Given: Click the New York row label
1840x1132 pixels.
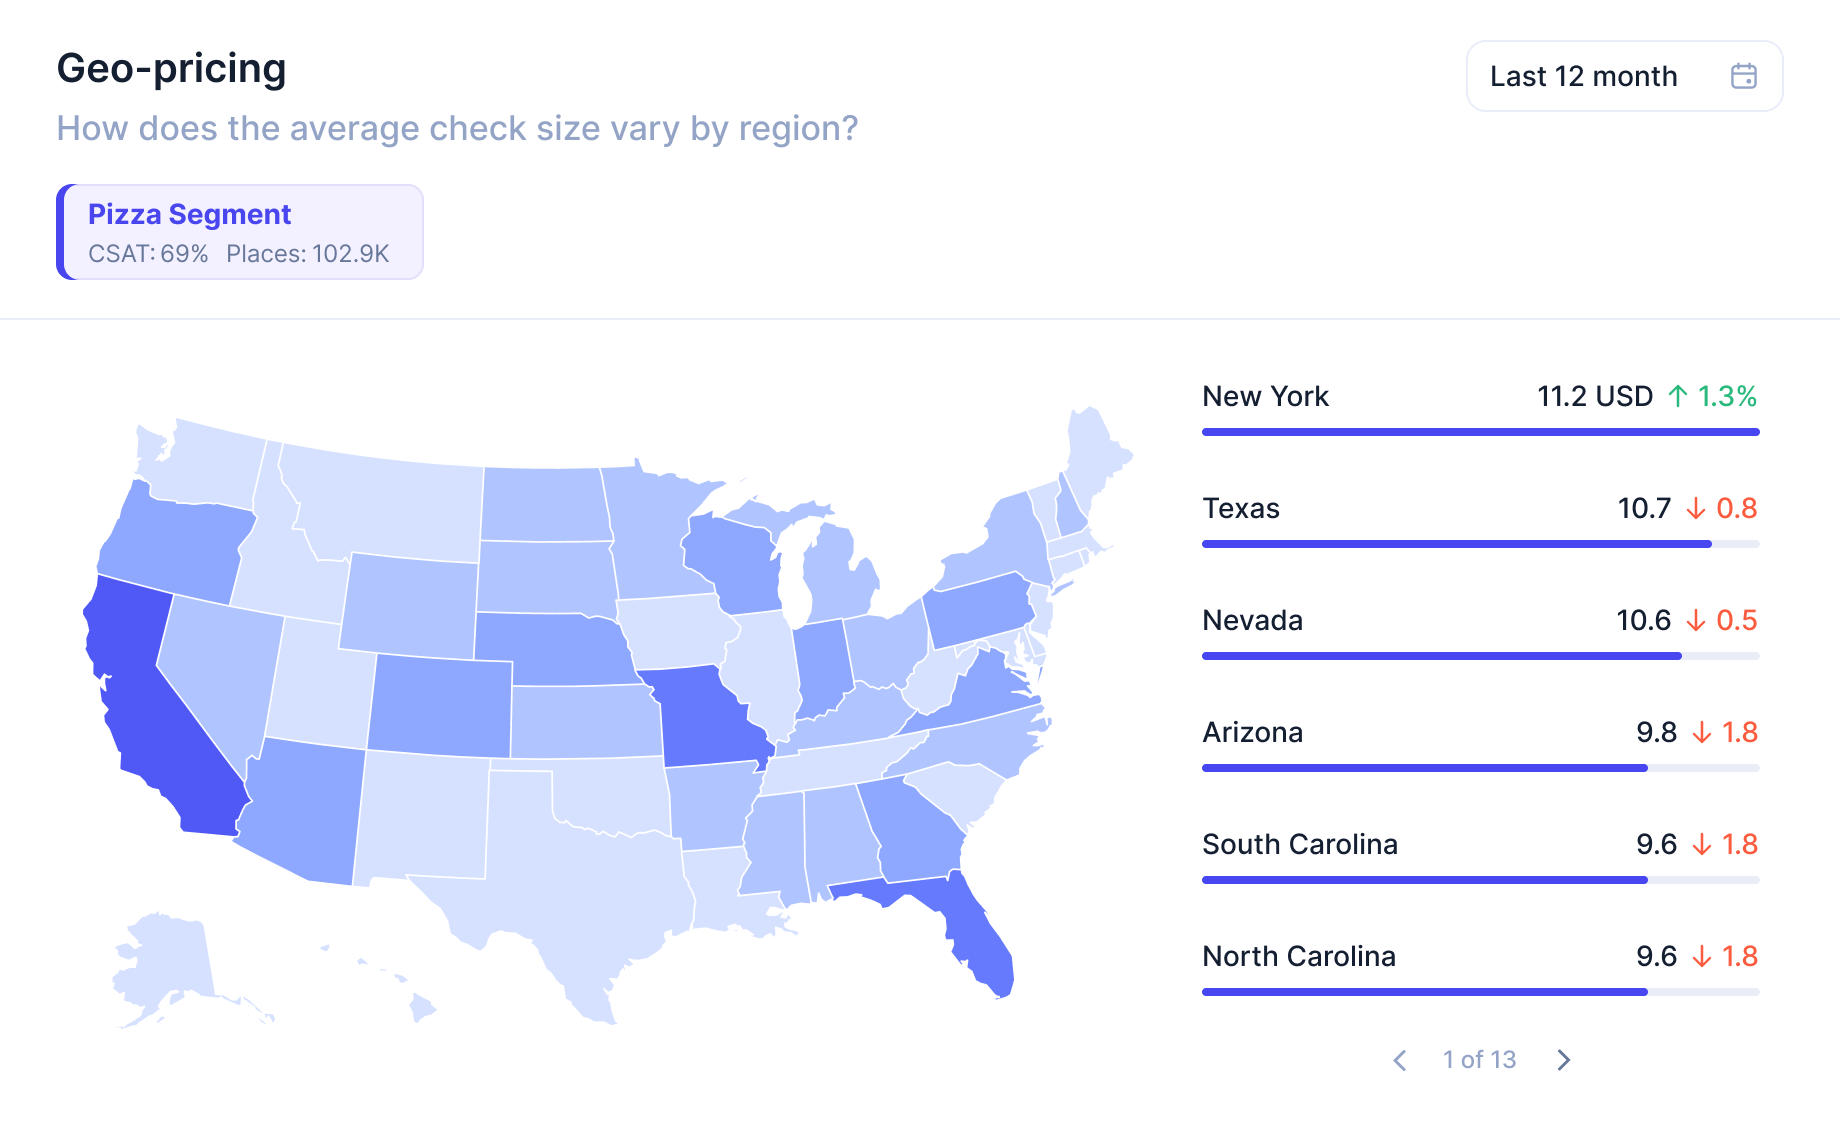Looking at the screenshot, I should tap(1265, 396).
